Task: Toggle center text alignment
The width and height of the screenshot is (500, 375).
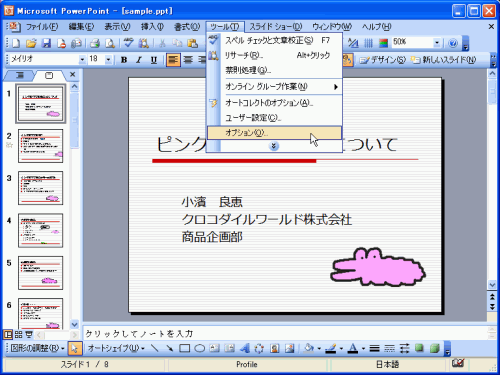Action: click(x=188, y=60)
